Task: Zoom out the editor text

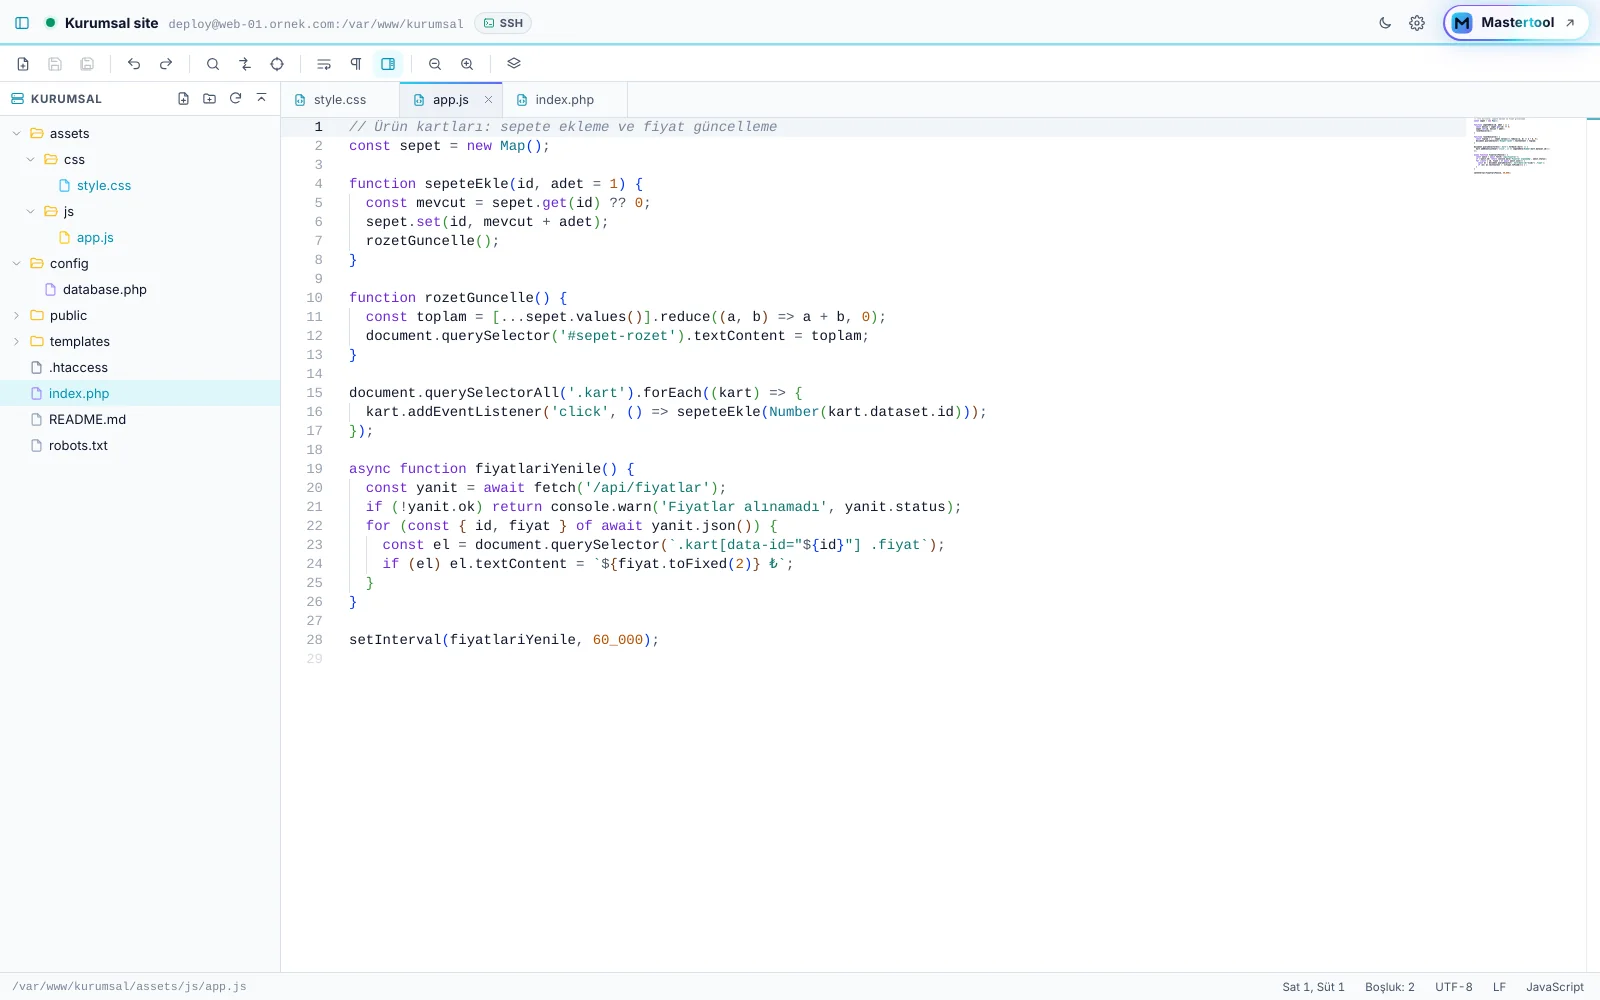Action: [435, 64]
